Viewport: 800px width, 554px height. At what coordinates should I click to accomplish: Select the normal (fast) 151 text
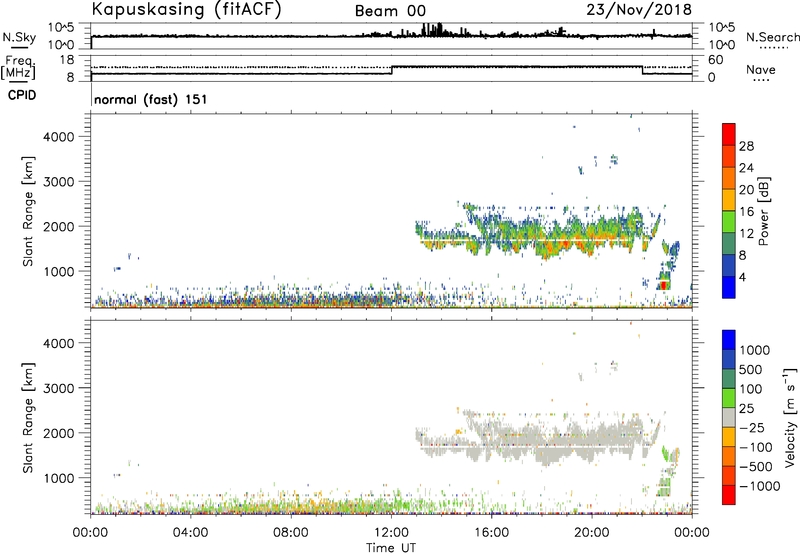[151, 99]
